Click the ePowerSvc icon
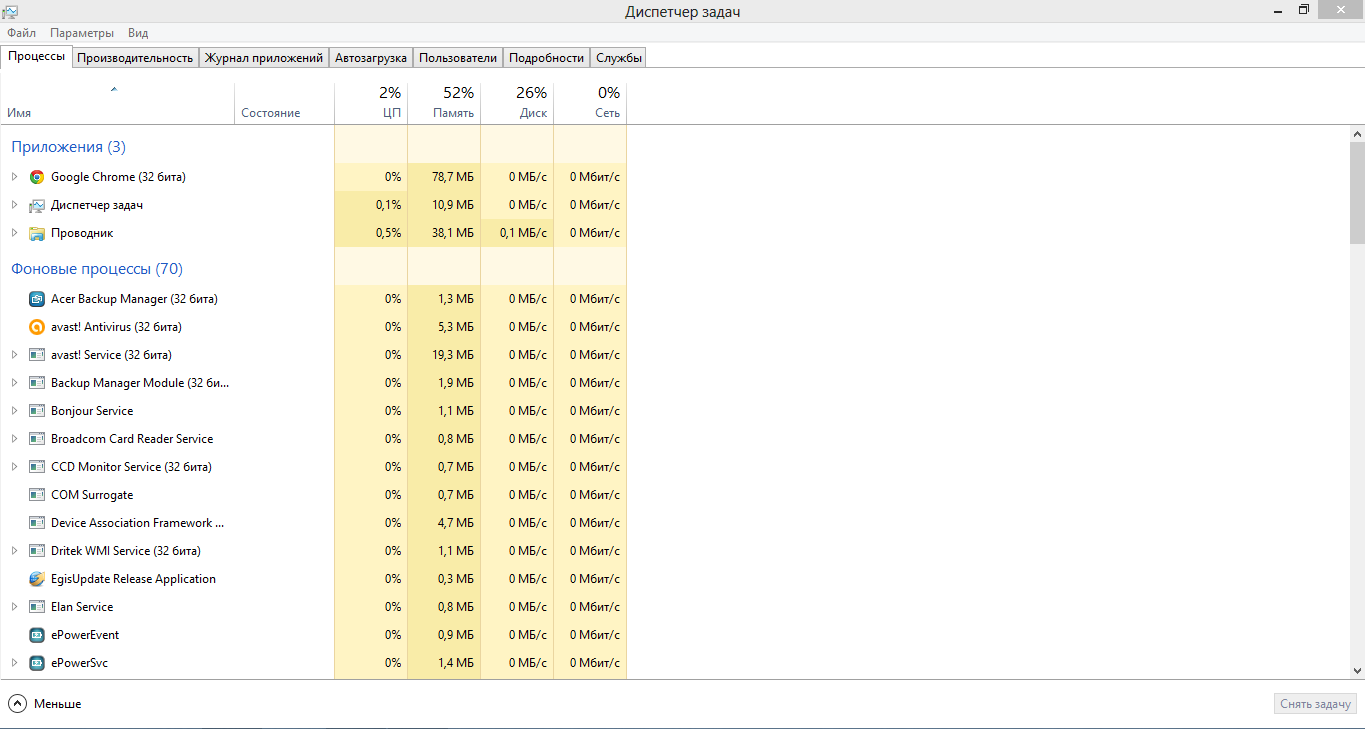The image size is (1365, 729). point(37,663)
